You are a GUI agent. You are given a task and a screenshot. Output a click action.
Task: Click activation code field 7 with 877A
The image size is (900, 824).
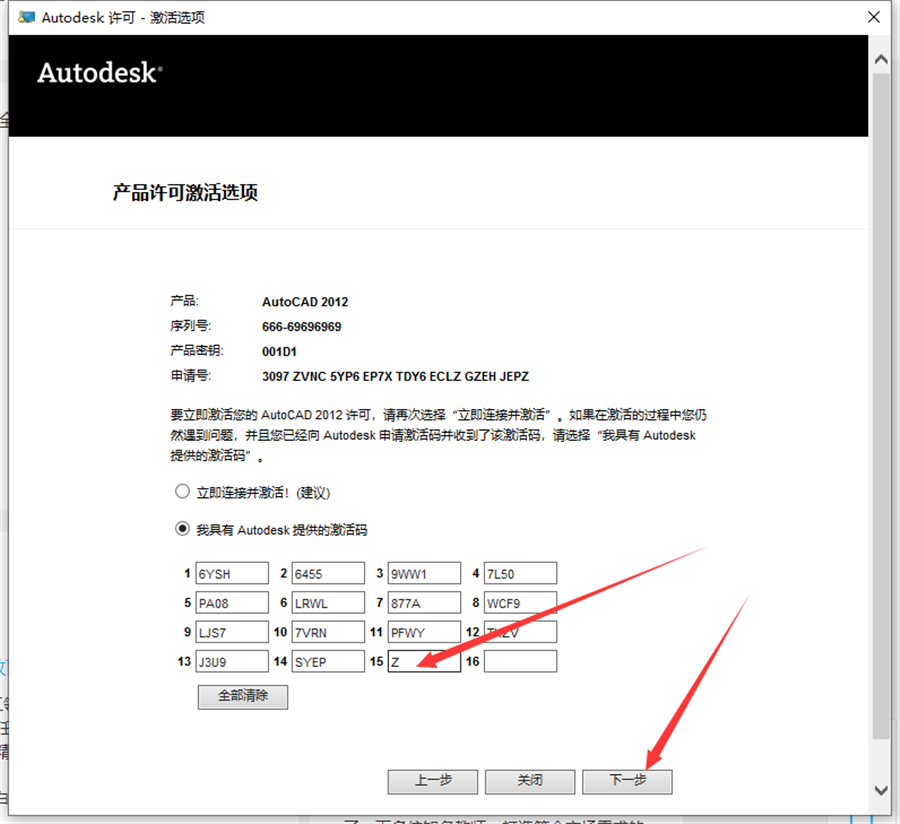click(x=424, y=603)
